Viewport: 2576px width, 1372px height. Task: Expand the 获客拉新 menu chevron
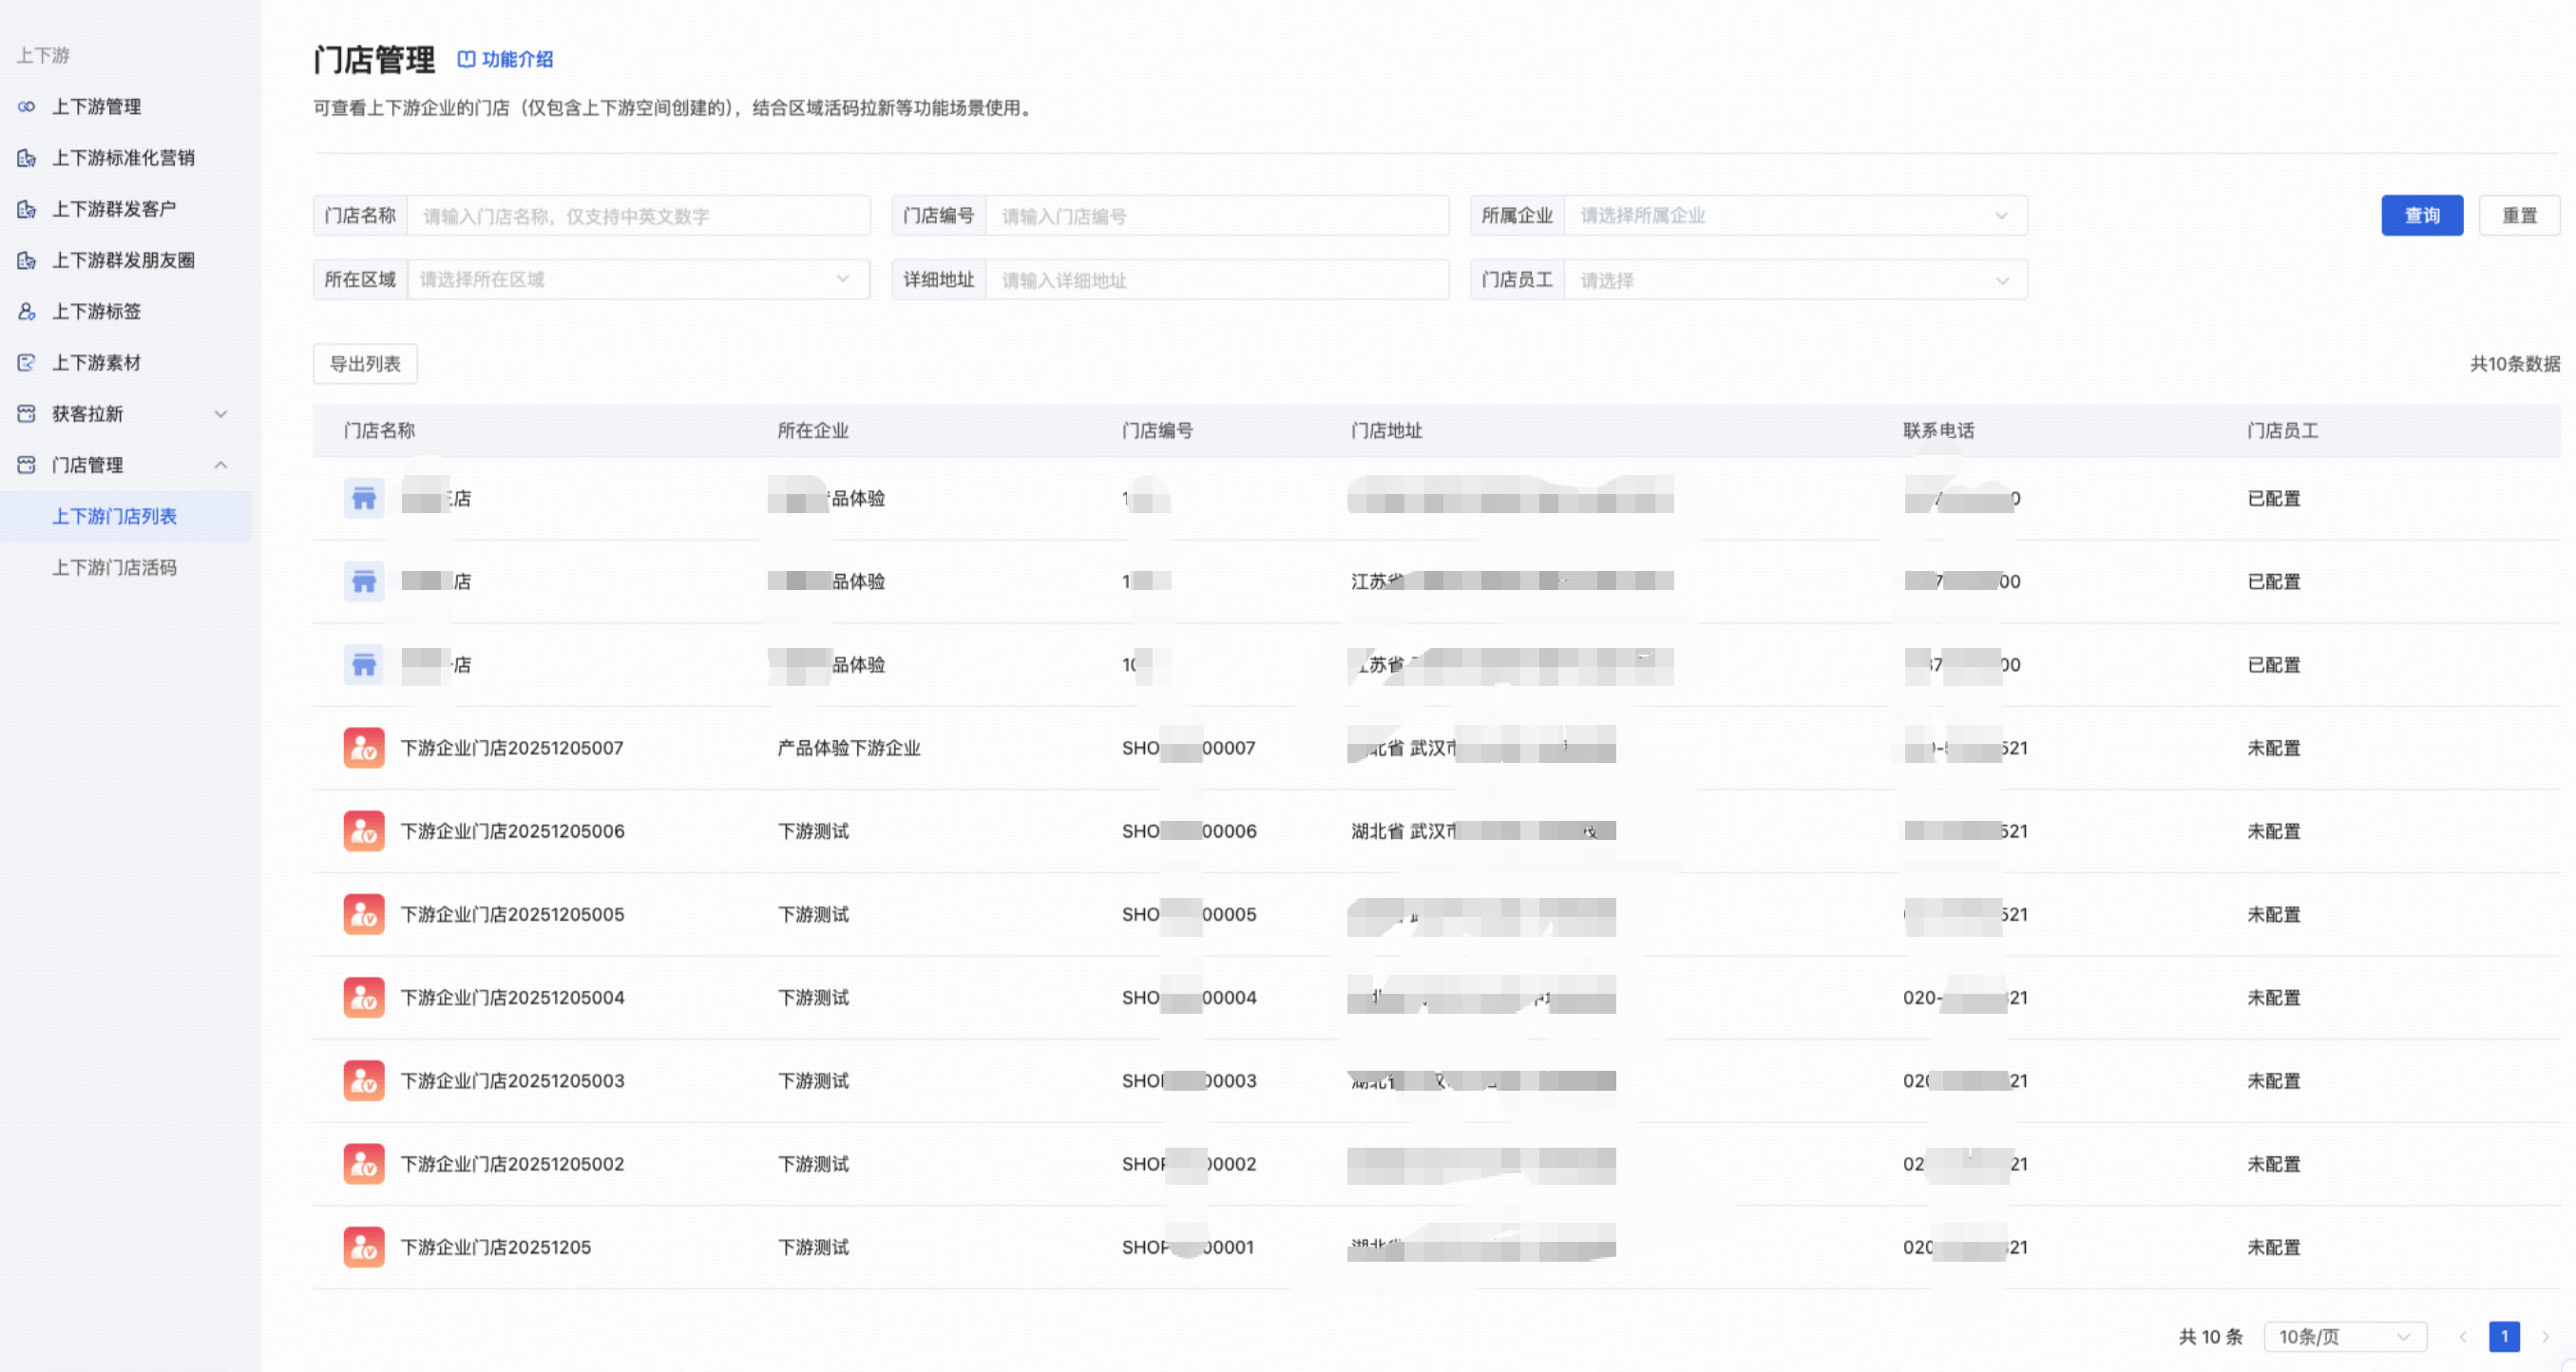click(x=221, y=414)
